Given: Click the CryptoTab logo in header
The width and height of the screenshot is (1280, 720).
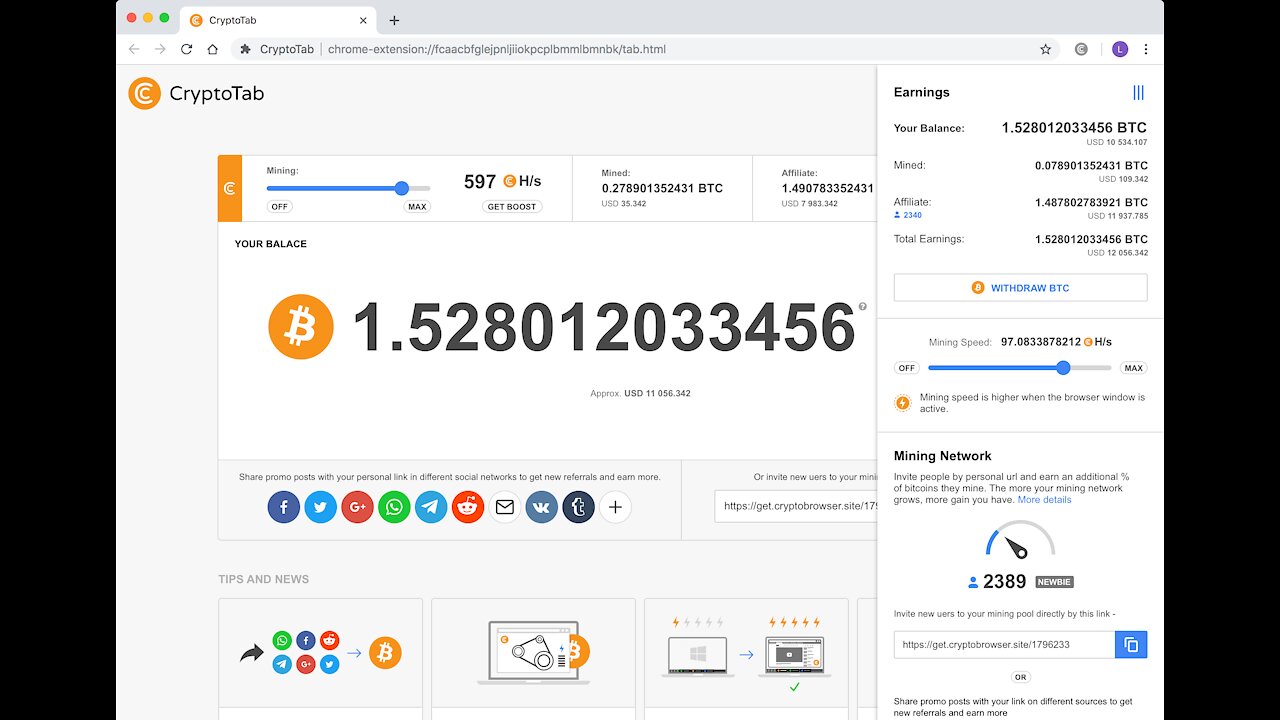Looking at the screenshot, I should point(196,94).
